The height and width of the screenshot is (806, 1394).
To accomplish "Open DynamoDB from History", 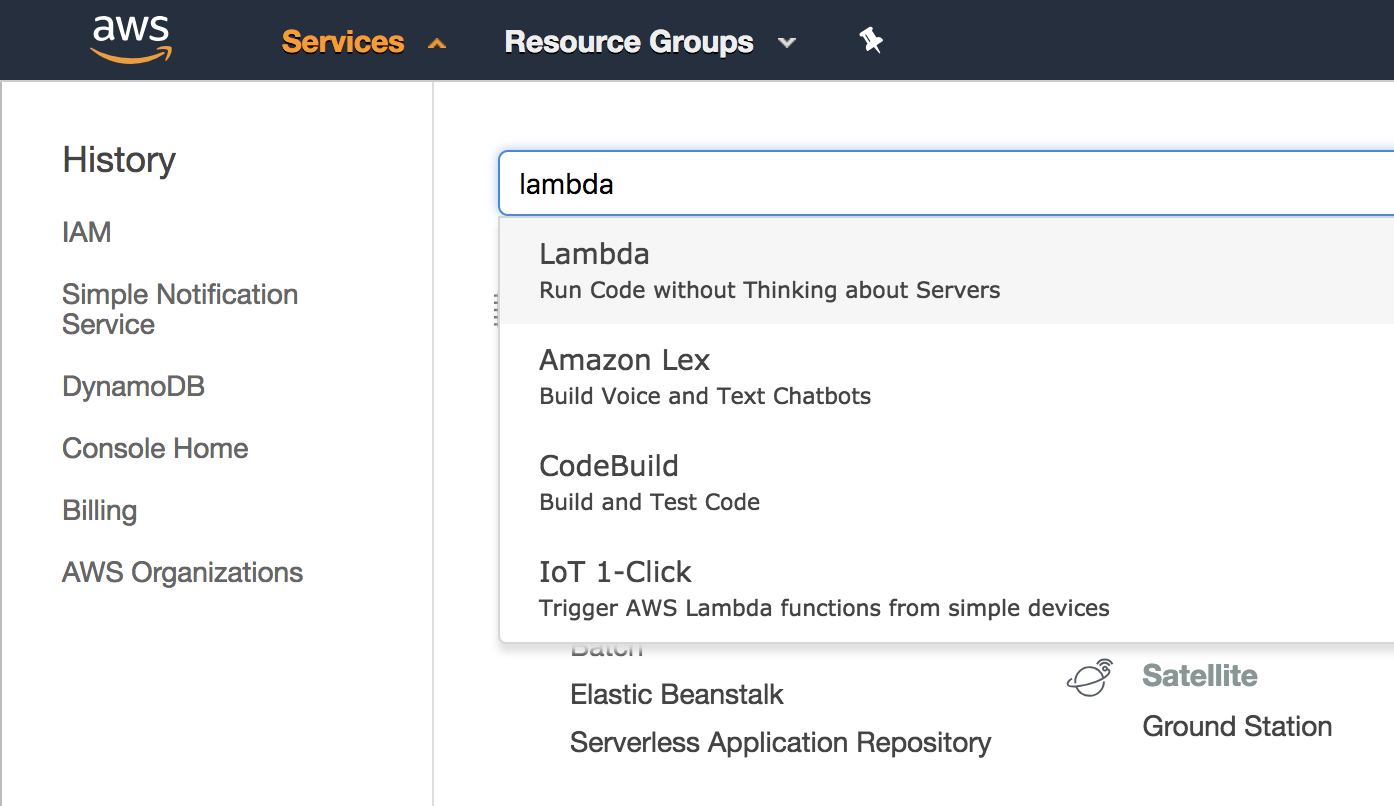I will (x=133, y=386).
